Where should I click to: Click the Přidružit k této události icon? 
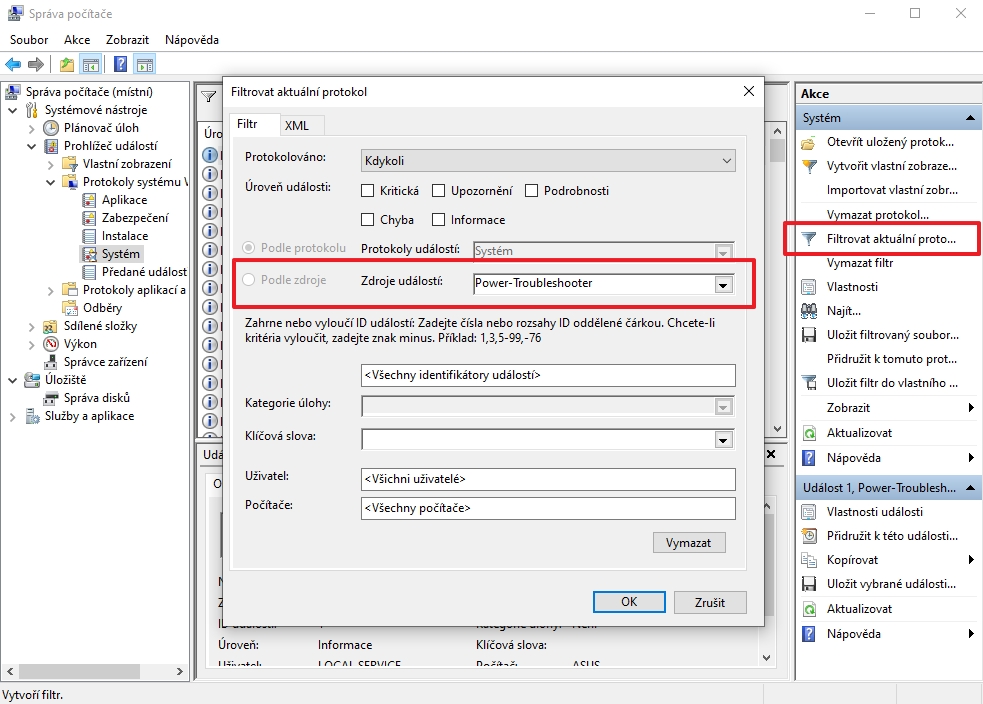click(x=809, y=536)
